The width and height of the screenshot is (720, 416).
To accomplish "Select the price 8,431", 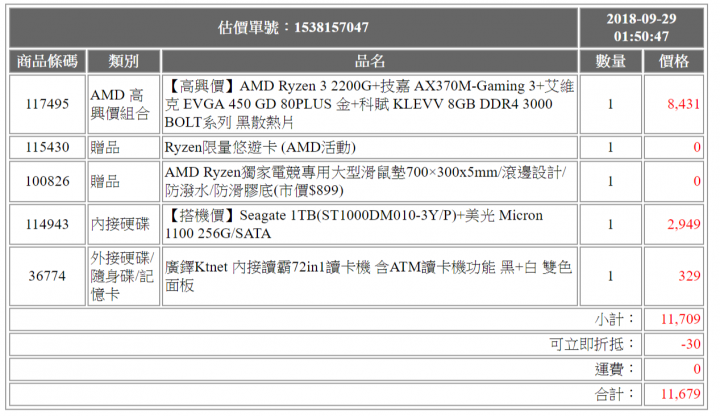I will [x=683, y=104].
